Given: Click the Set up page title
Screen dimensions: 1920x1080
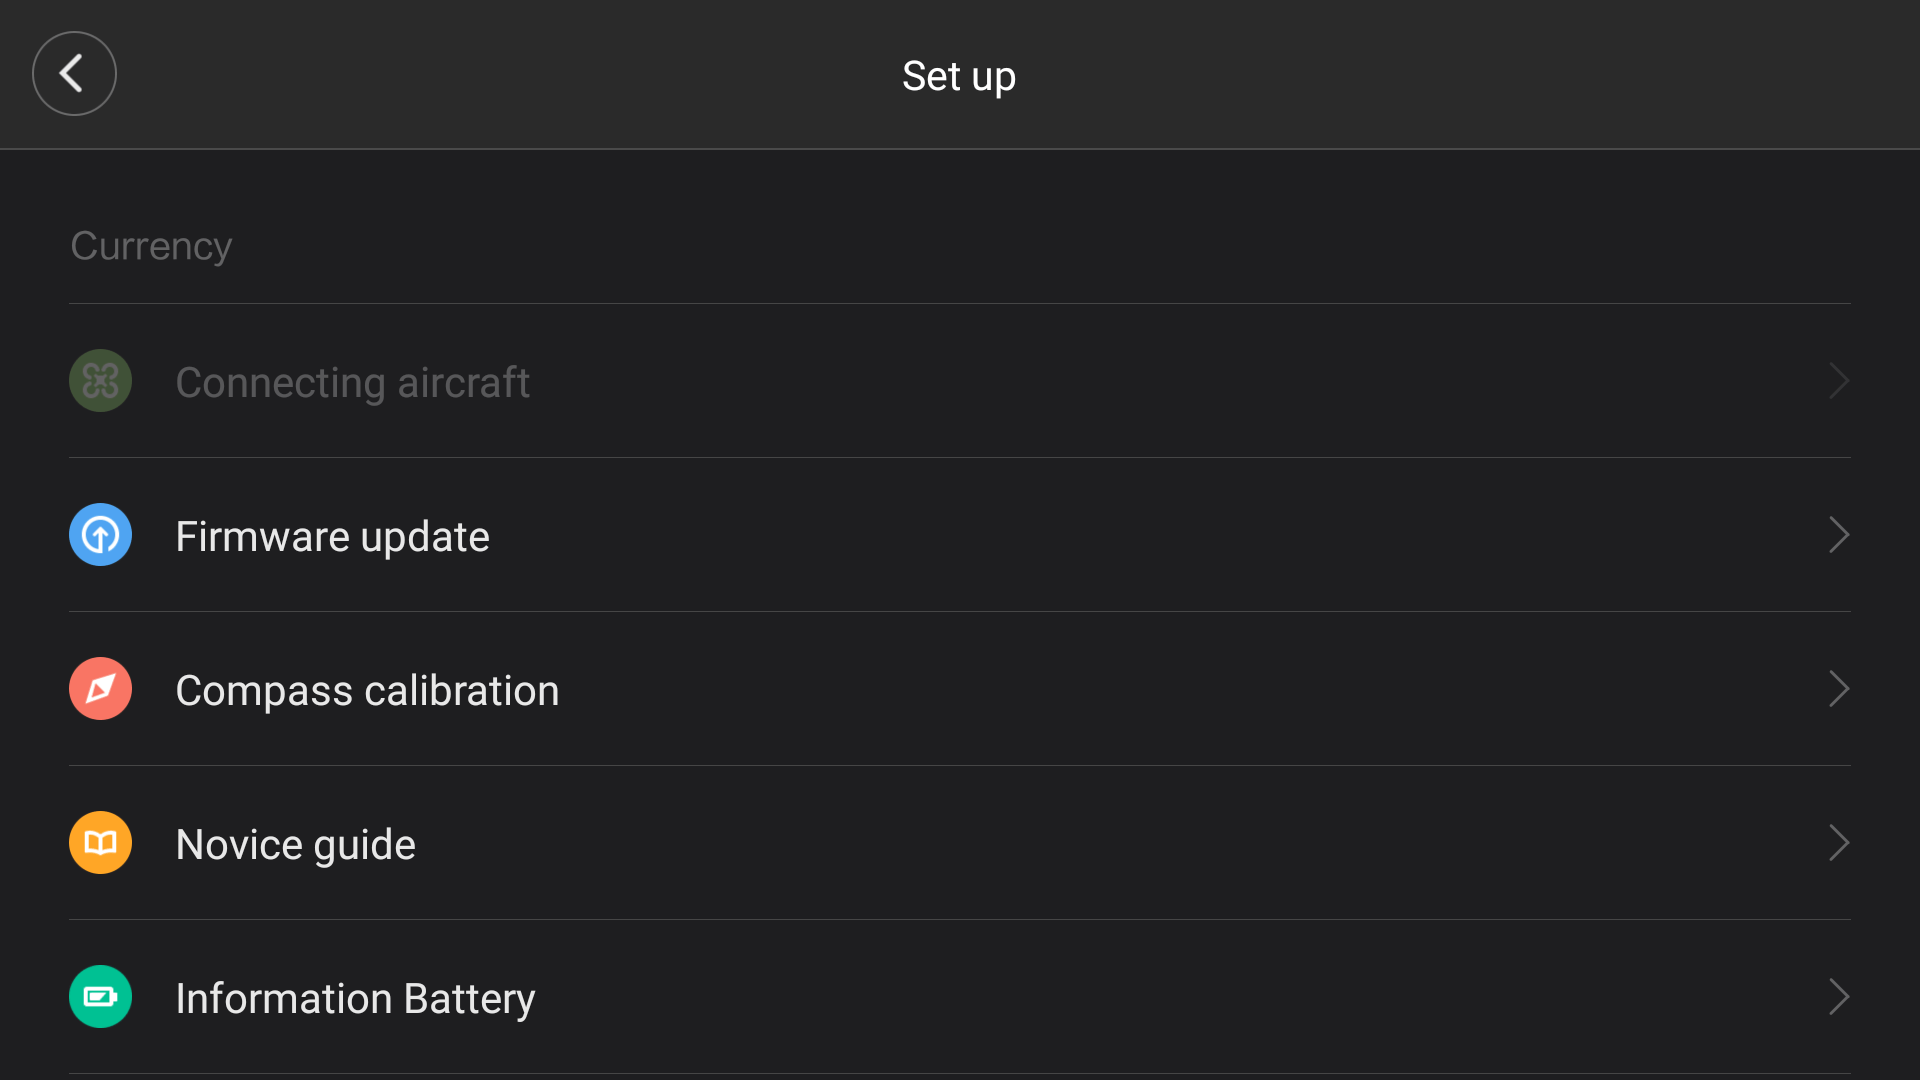Looking at the screenshot, I should pos(959,76).
